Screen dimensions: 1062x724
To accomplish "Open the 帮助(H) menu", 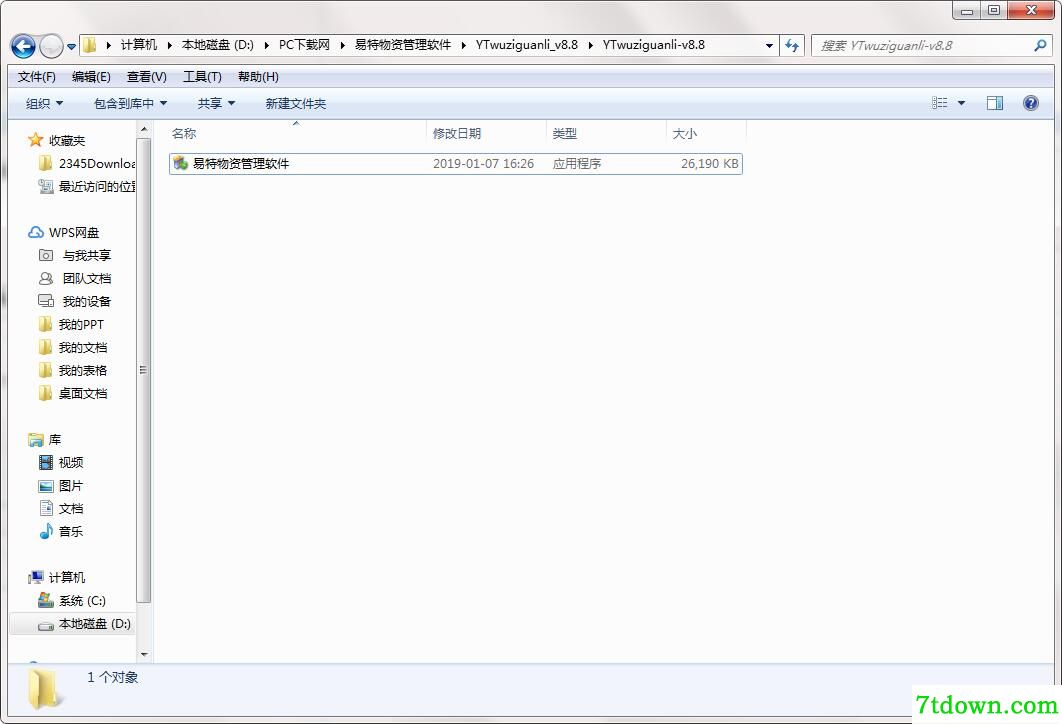I will pyautogui.click(x=258, y=77).
